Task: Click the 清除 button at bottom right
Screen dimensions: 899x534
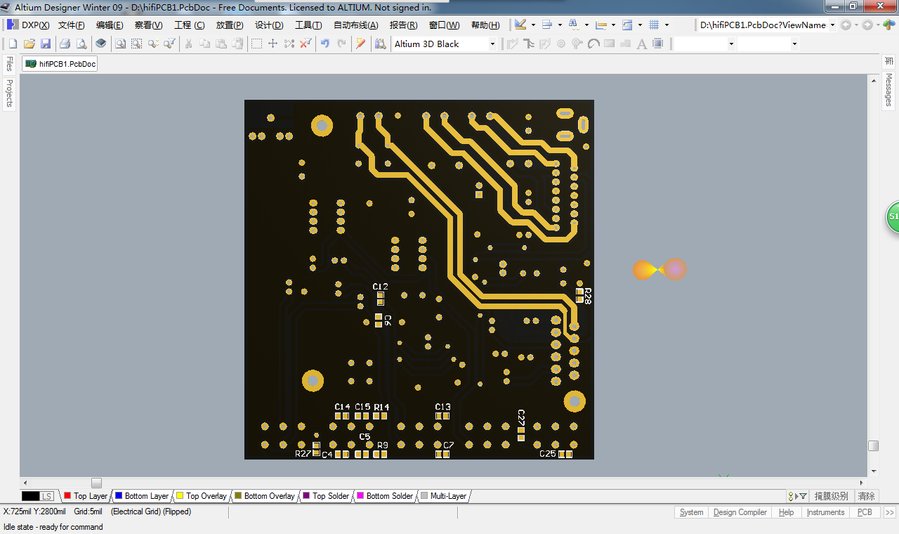Action: point(866,496)
